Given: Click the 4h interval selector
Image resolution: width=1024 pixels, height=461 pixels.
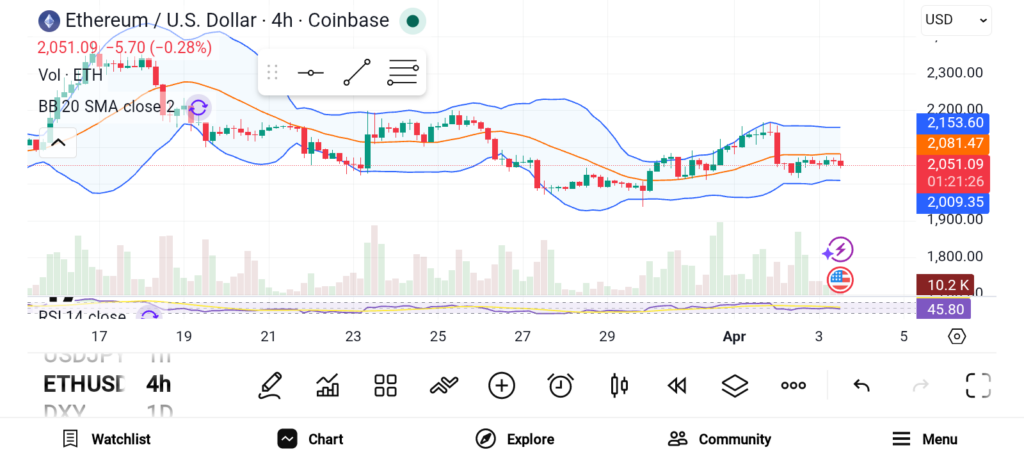Looking at the screenshot, I should pyautogui.click(x=158, y=384).
